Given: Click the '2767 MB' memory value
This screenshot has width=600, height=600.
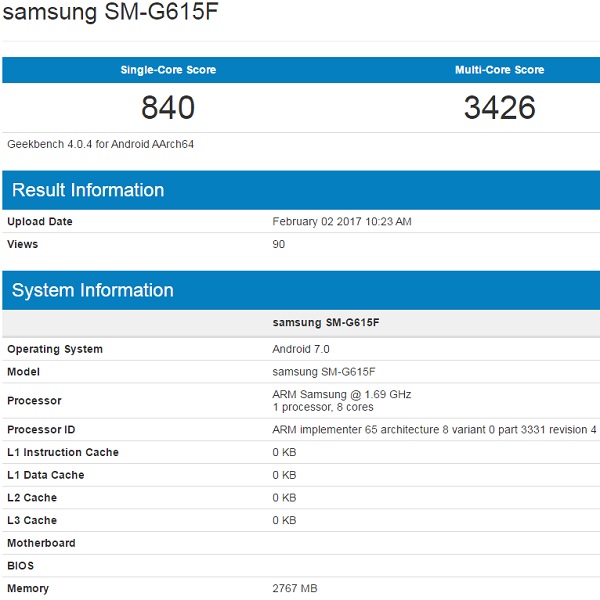Looking at the screenshot, I should [x=295, y=589].
